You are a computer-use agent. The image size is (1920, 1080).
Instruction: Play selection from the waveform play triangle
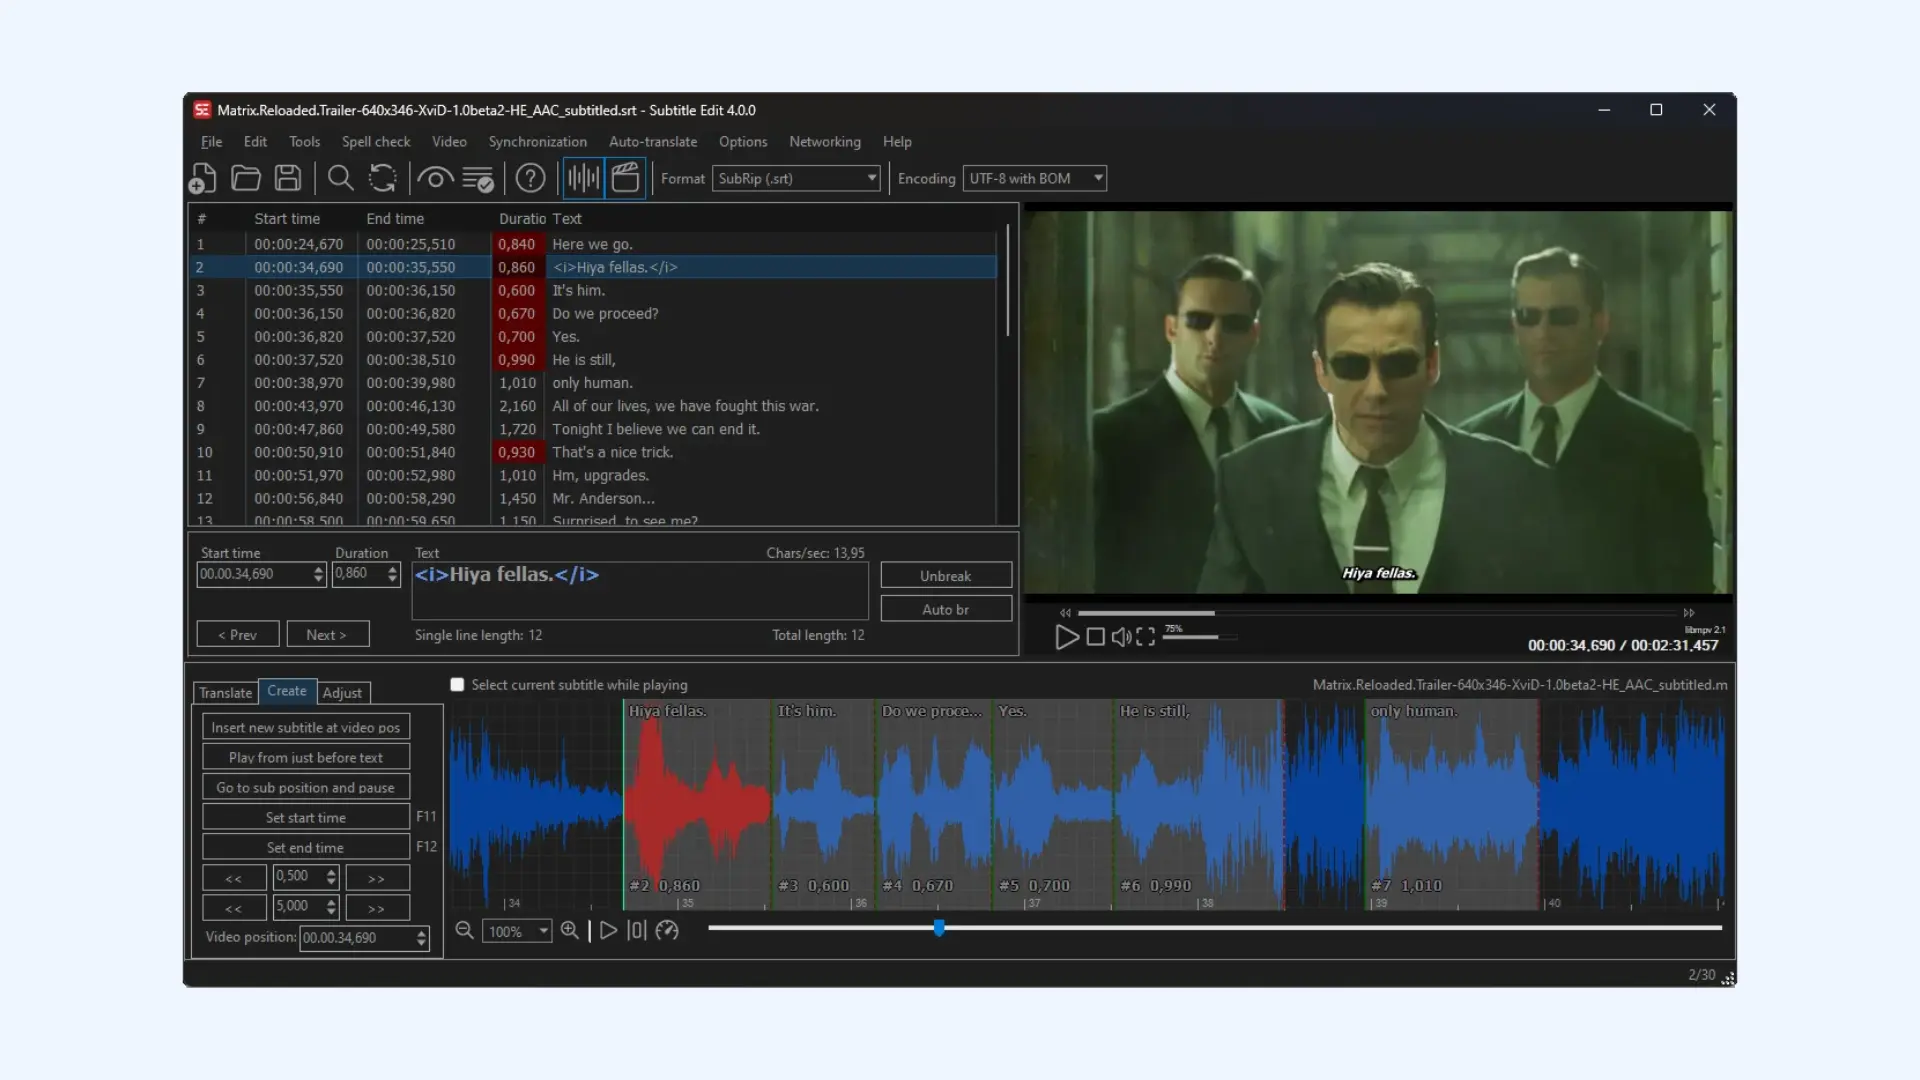click(x=608, y=930)
